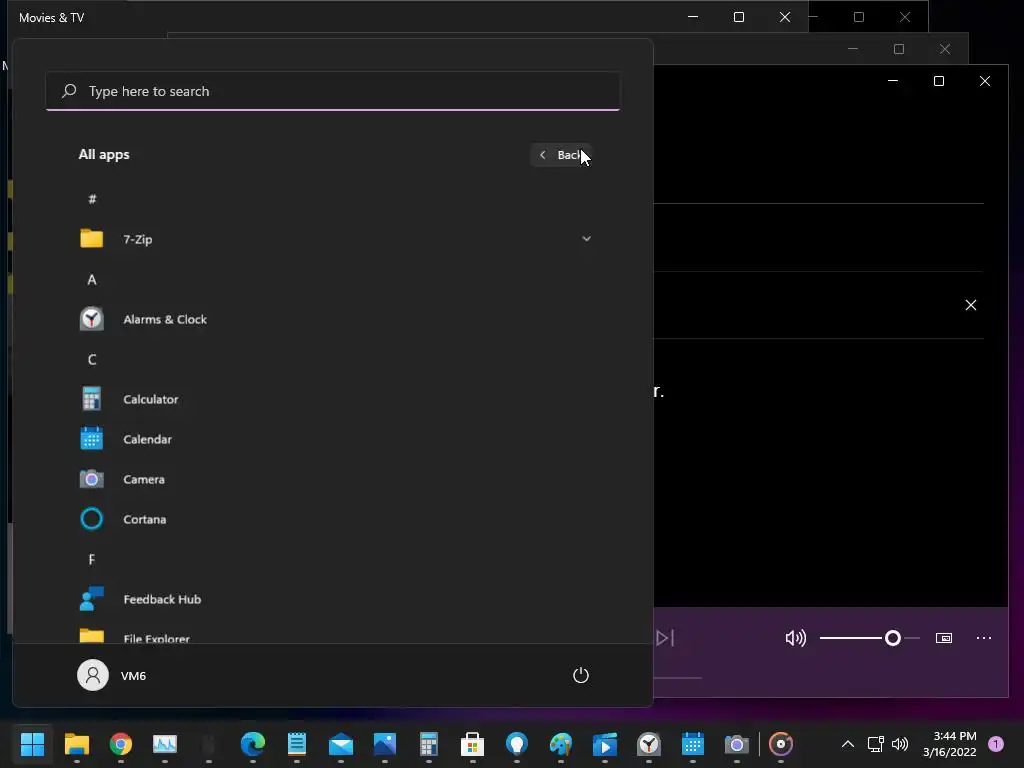Screen dimensions: 1024x768
Task: Open network status in system tray
Action: (875, 744)
